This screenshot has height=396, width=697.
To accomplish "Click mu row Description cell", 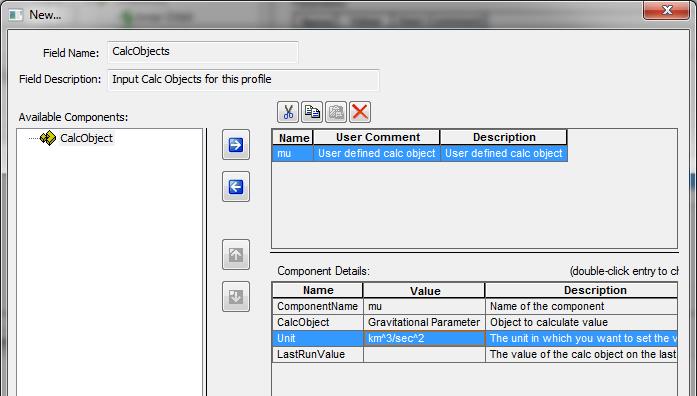I will 504,153.
